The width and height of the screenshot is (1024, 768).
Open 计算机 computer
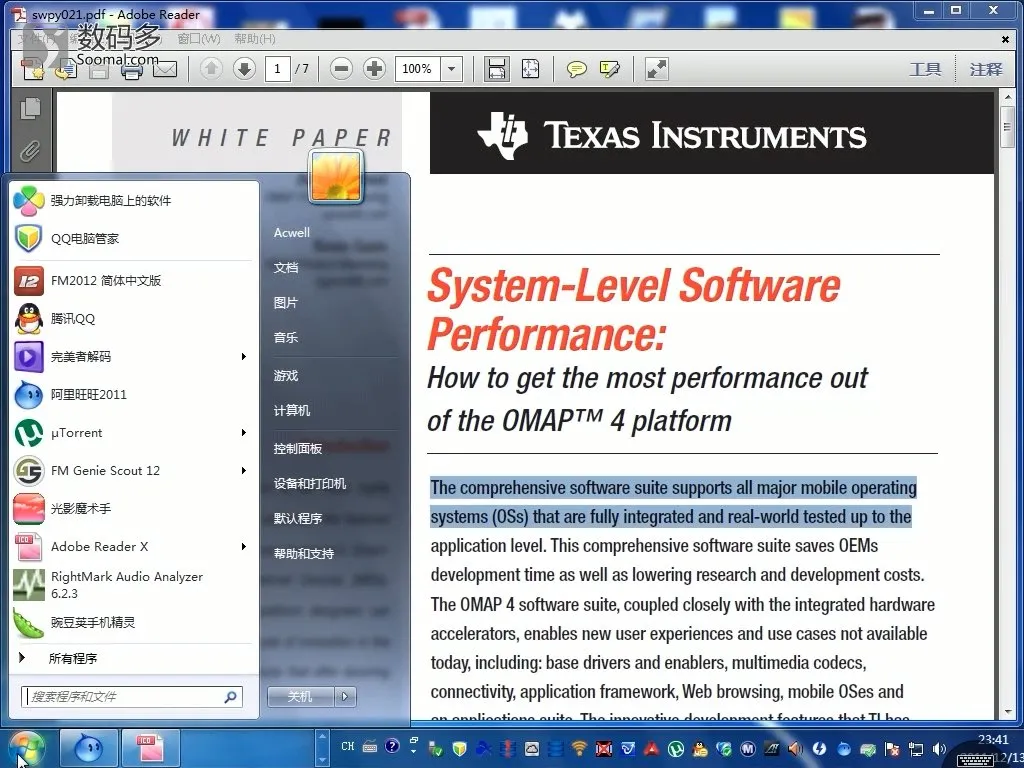pos(292,410)
